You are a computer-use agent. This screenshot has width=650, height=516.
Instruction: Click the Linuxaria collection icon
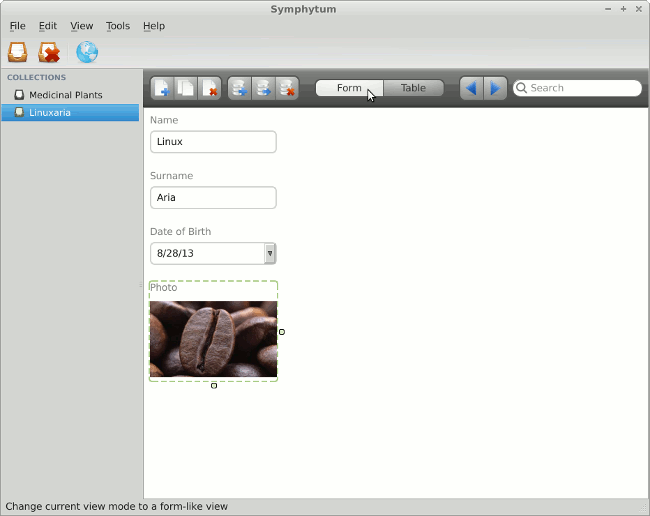tap(19, 112)
